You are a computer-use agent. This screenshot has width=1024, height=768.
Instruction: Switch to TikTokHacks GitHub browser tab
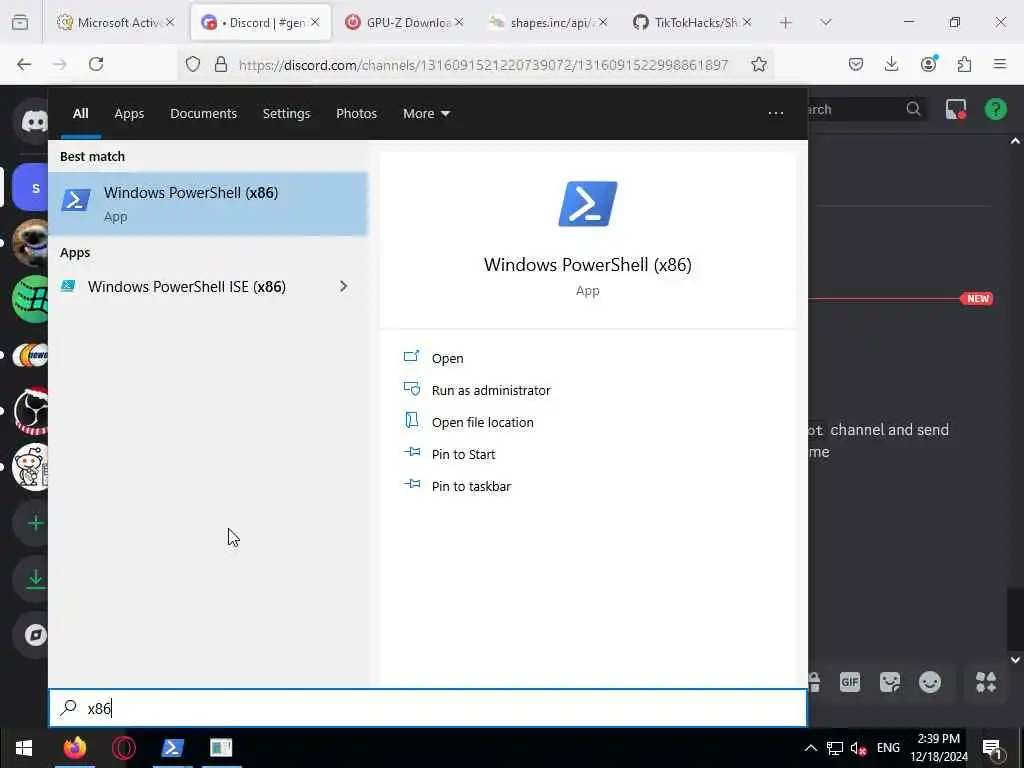[x=692, y=23]
